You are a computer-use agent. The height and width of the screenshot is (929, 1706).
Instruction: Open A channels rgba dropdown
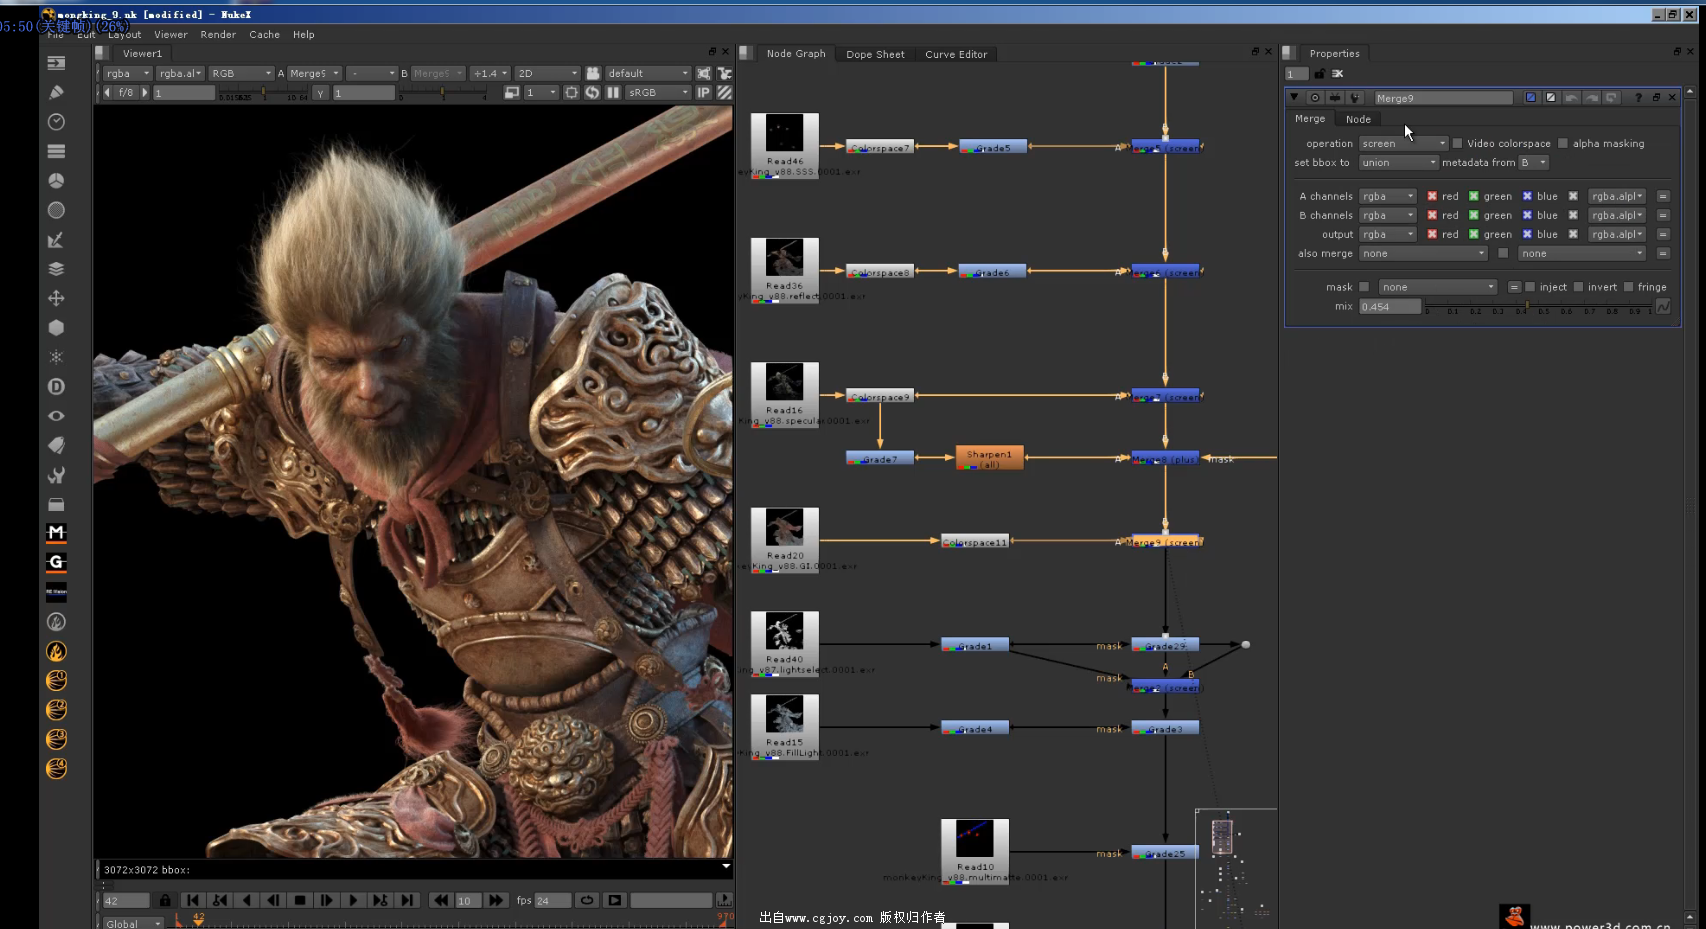1388,196
